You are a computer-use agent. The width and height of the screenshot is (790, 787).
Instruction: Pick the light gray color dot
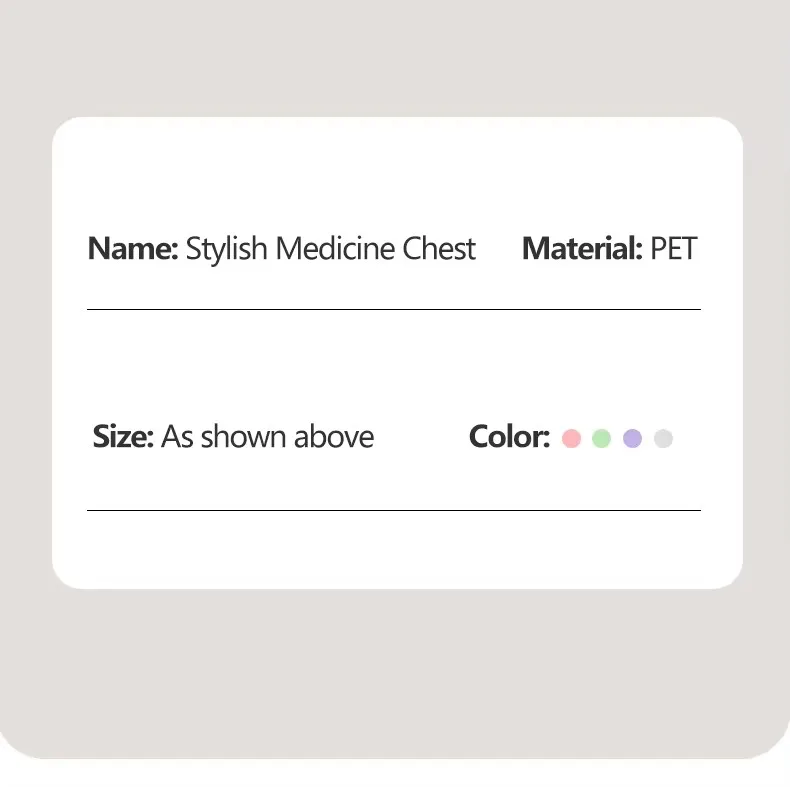(663, 438)
